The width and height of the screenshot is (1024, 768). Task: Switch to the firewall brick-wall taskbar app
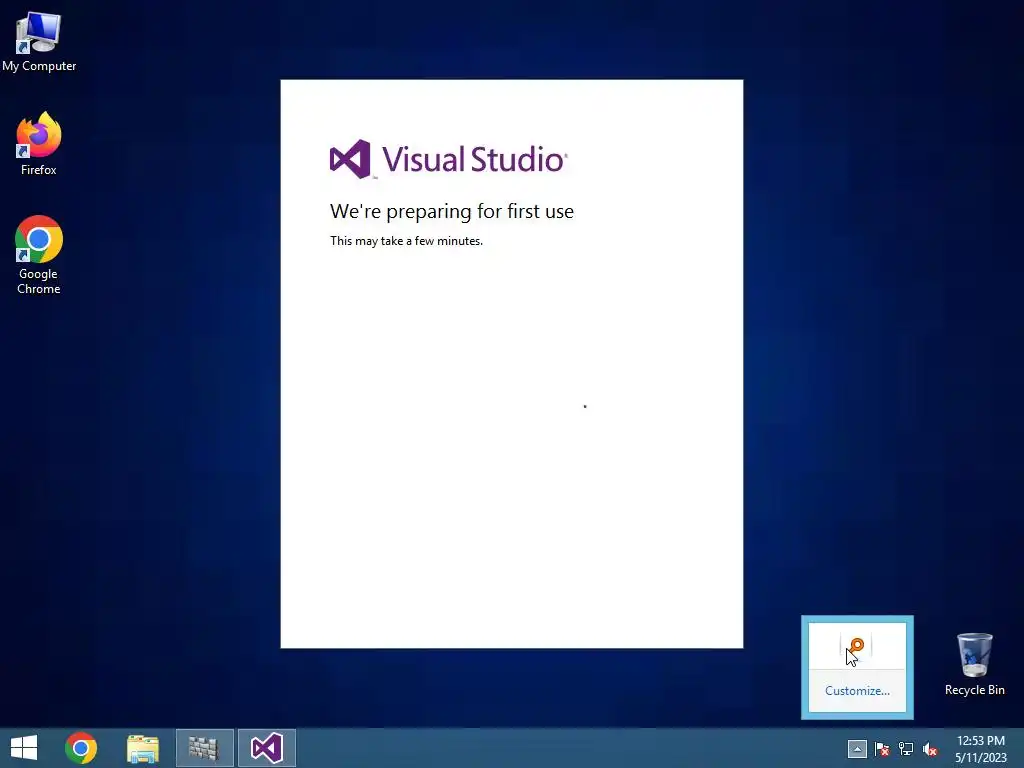pos(204,748)
